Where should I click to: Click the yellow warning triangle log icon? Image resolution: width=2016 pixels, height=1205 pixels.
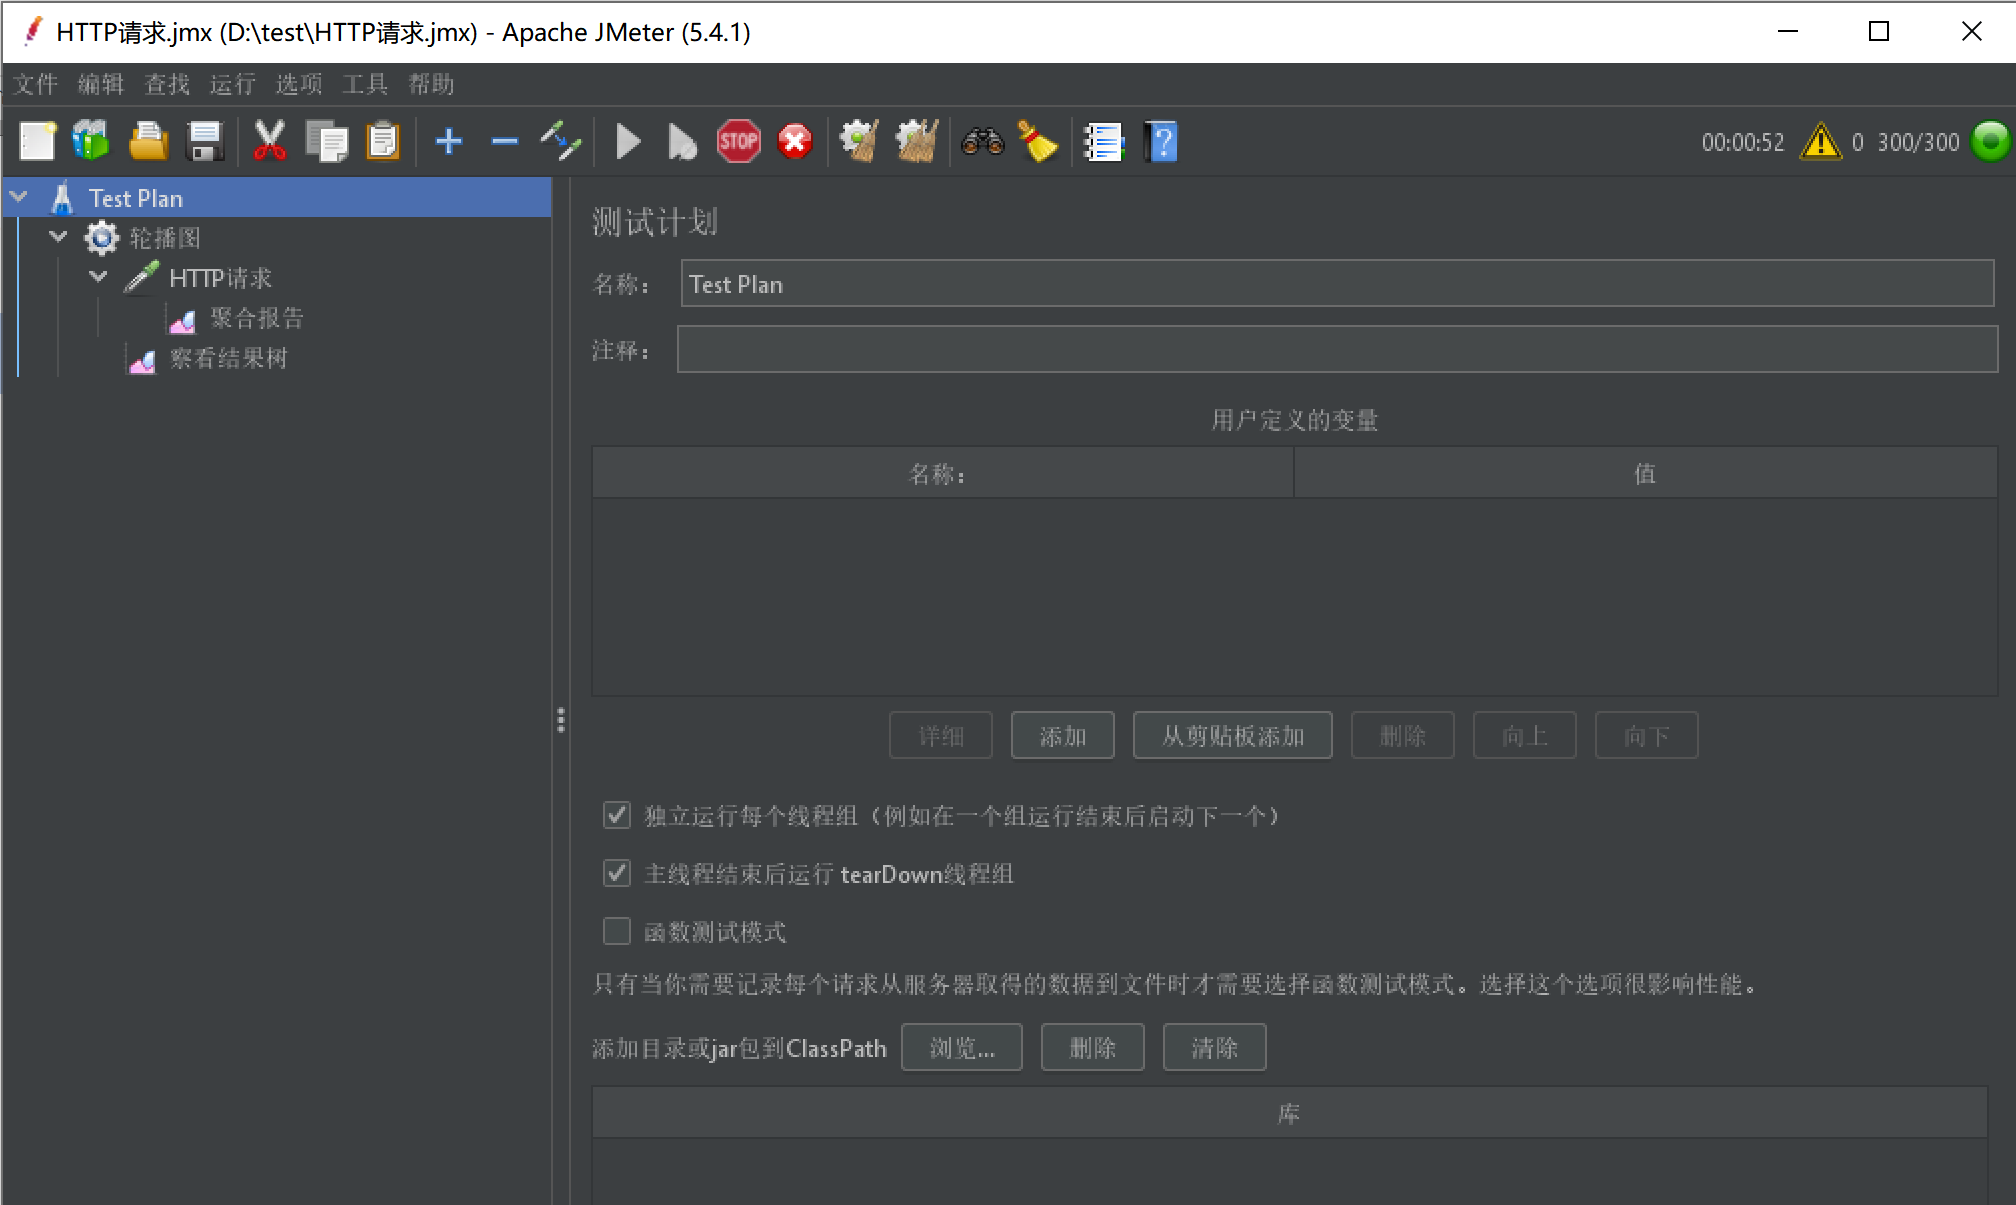pos(1820,142)
